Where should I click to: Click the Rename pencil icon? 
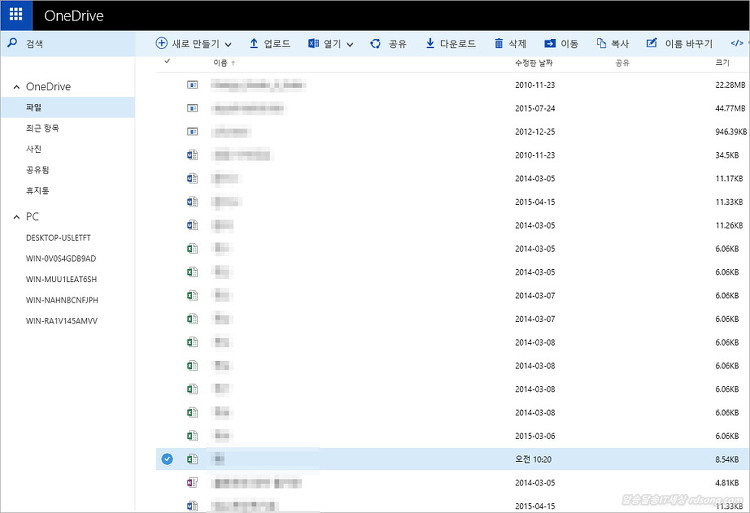coord(651,43)
